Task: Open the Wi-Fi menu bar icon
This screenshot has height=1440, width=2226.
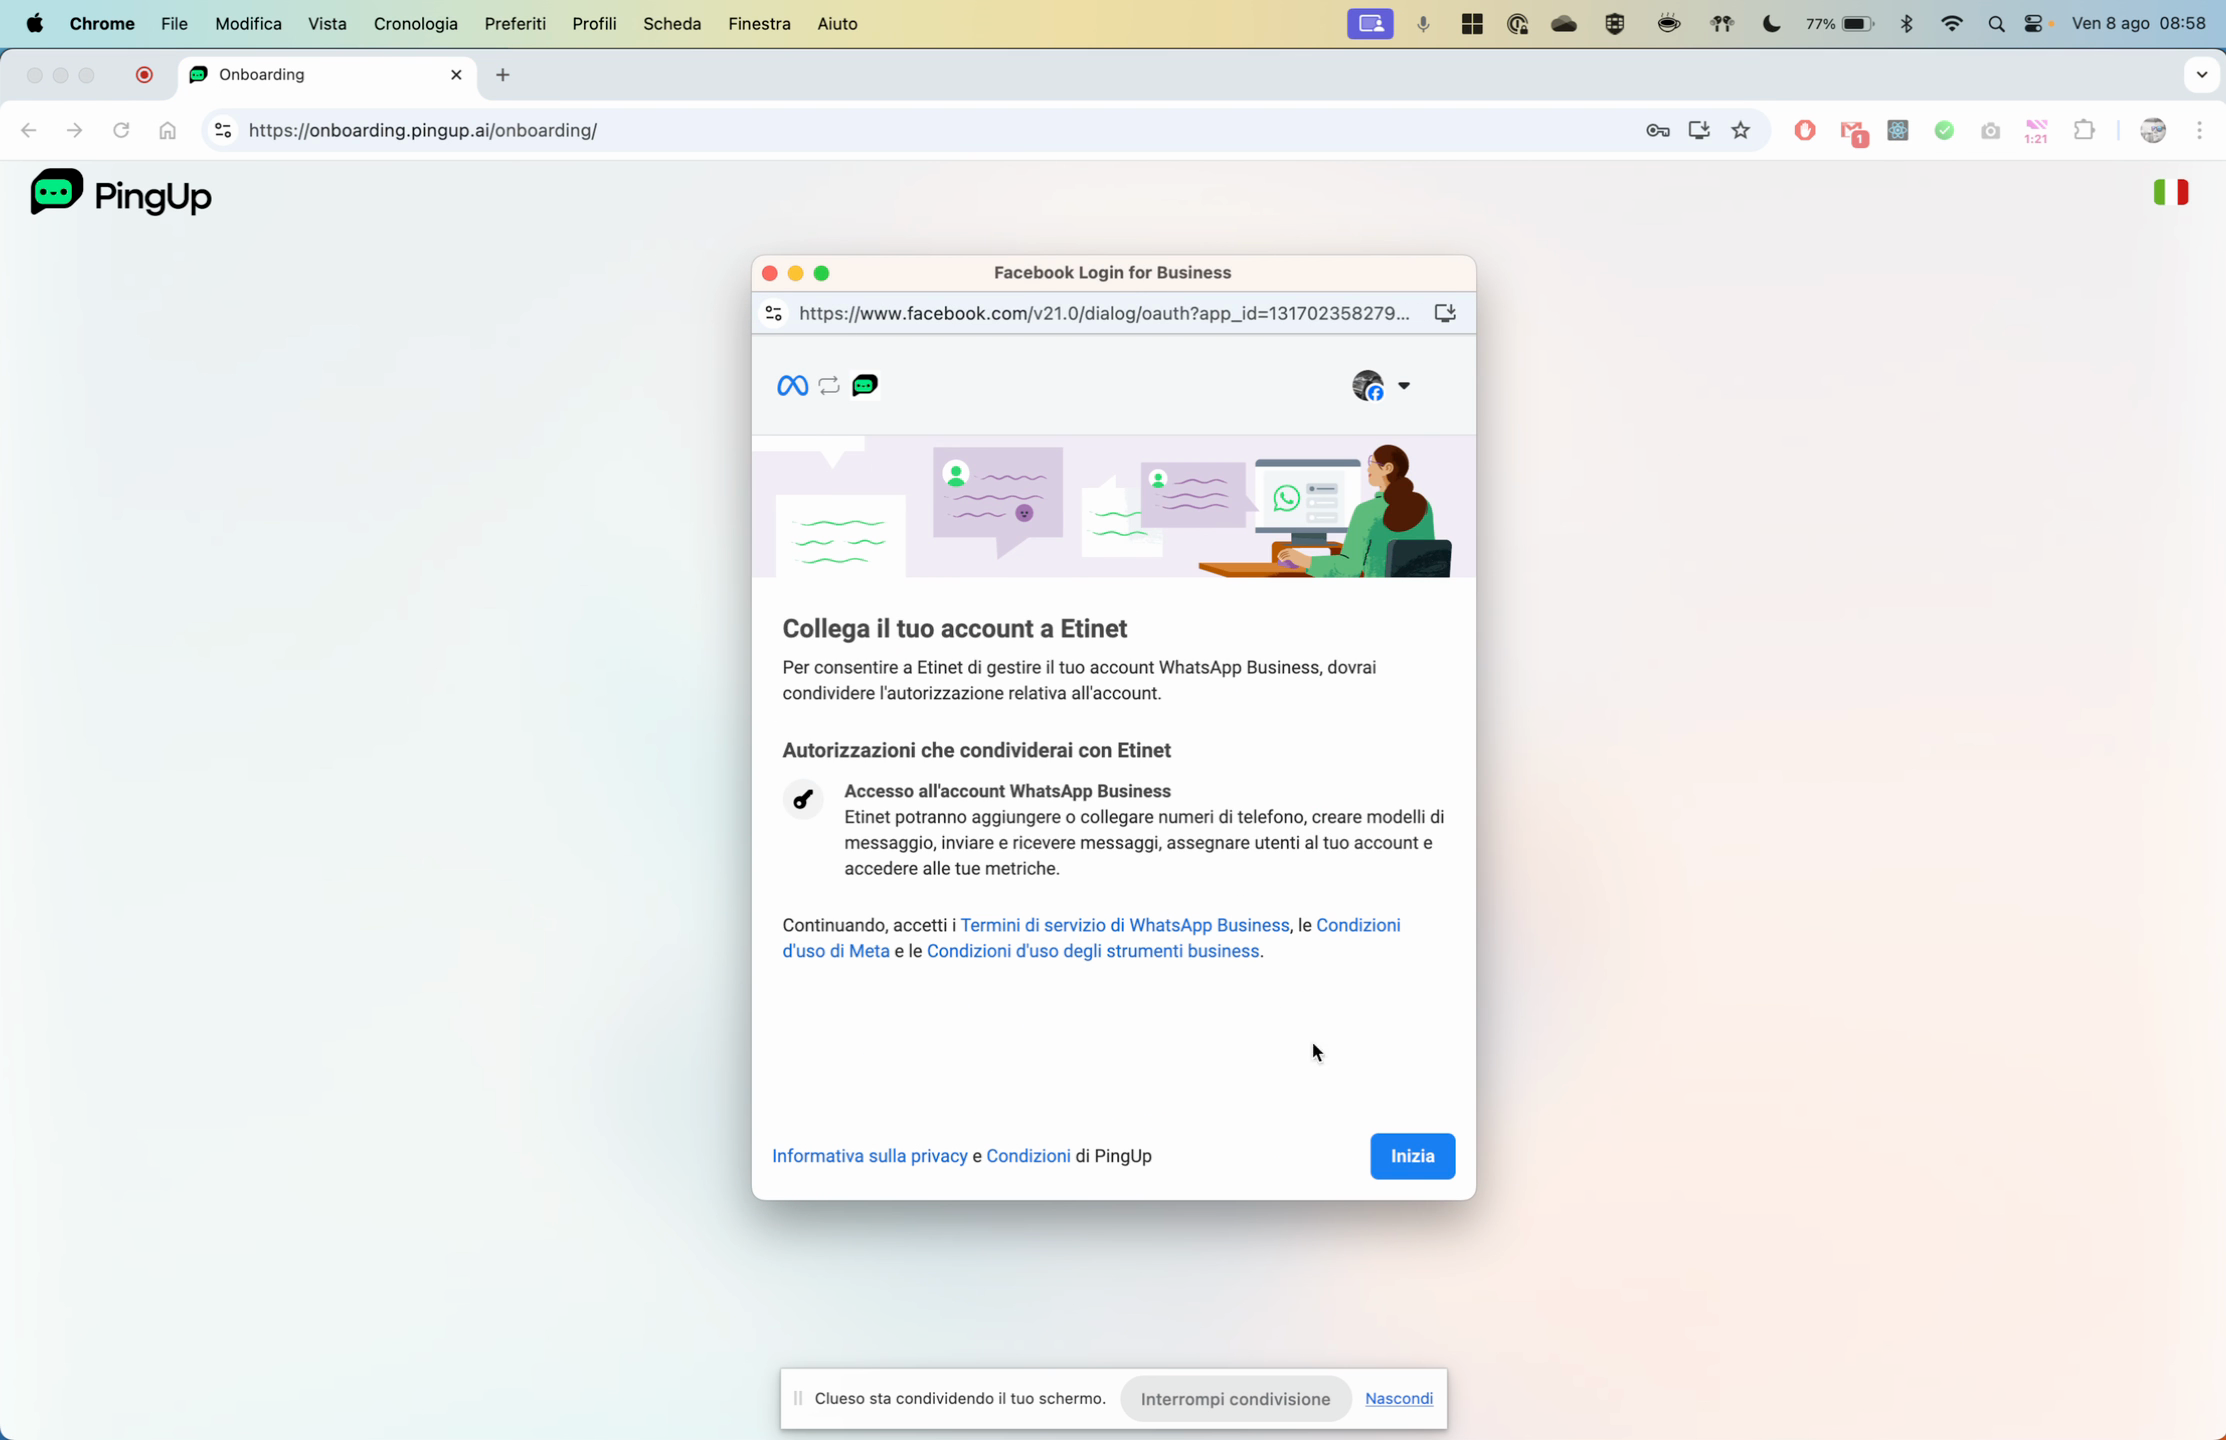Action: pyautogui.click(x=1951, y=24)
